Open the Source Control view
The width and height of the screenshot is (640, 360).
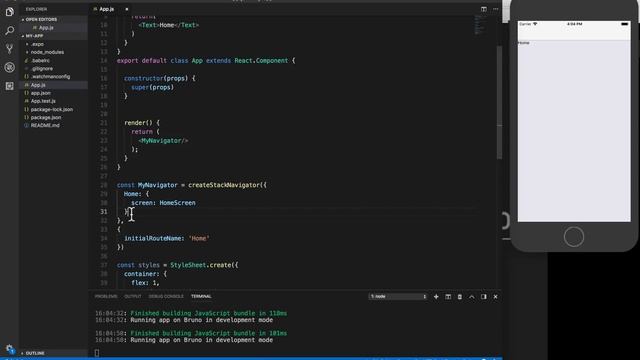[9, 49]
